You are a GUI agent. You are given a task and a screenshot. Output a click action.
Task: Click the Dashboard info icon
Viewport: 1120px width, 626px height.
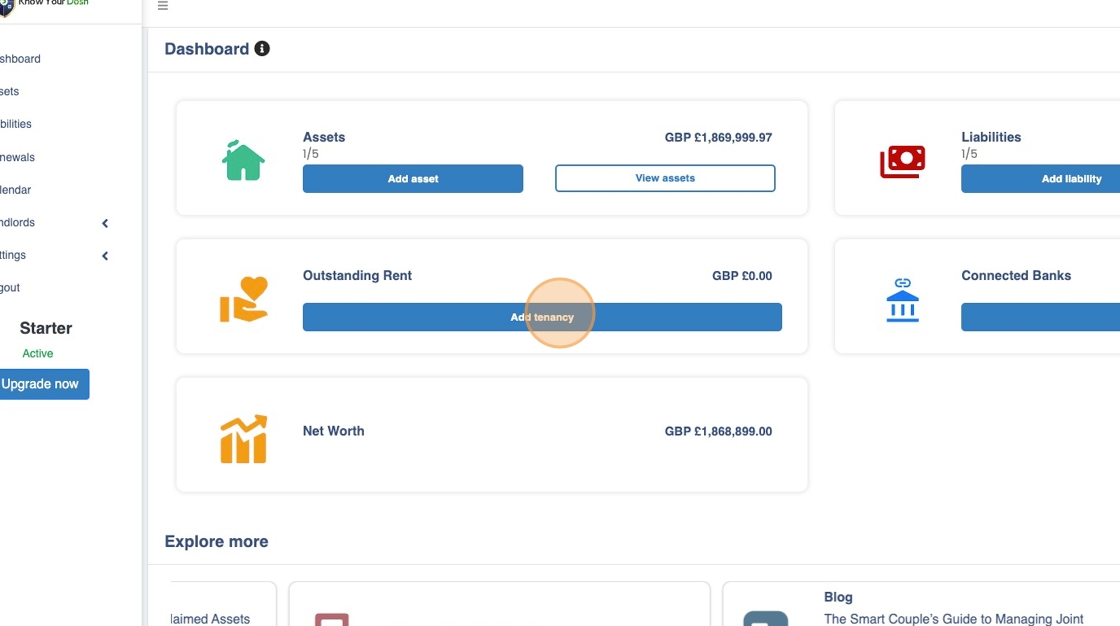point(262,49)
